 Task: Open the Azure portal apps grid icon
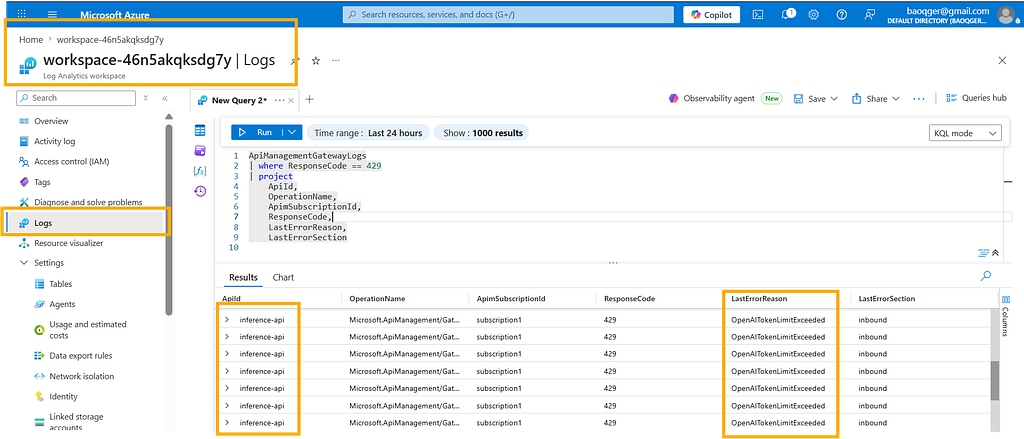coord(21,14)
